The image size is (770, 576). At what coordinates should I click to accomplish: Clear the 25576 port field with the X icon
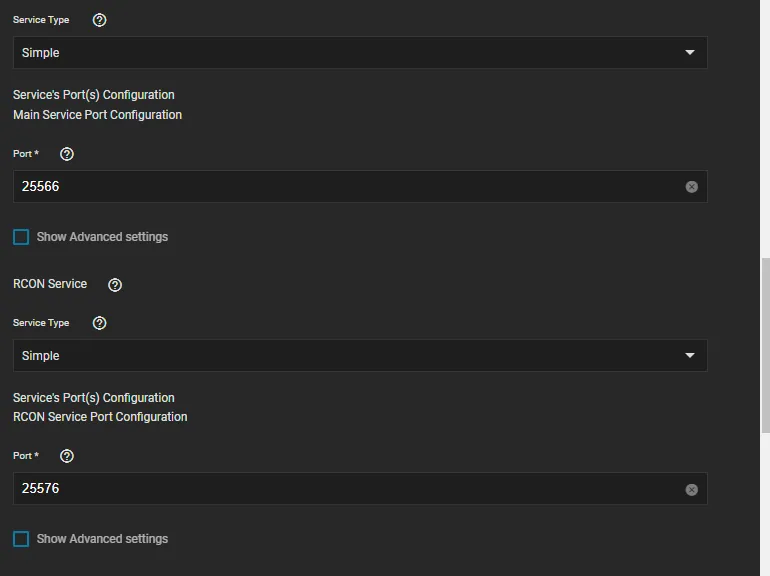tap(691, 490)
